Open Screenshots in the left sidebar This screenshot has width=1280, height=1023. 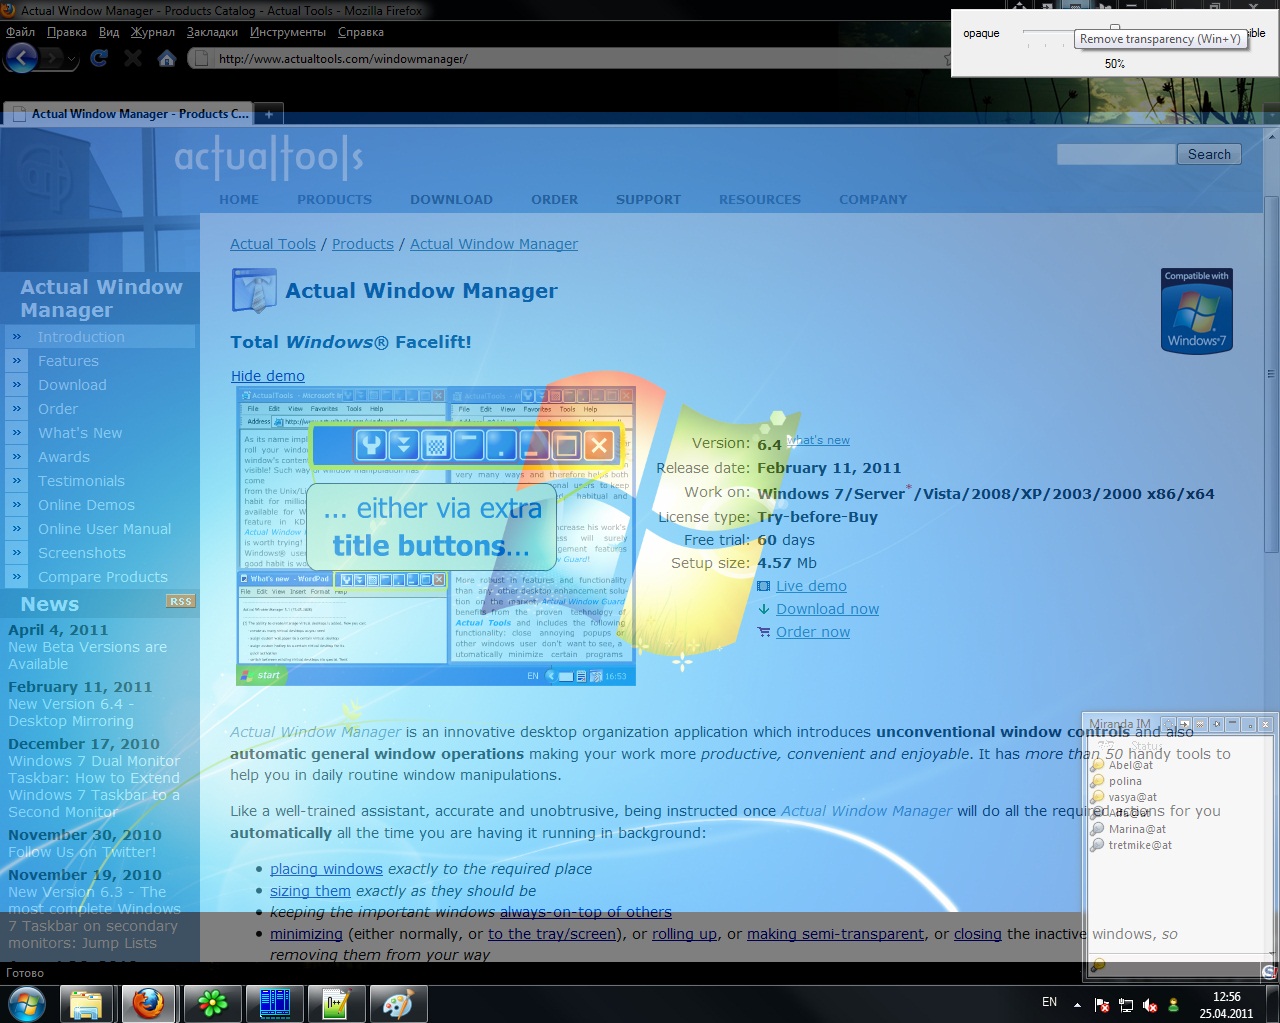click(82, 553)
